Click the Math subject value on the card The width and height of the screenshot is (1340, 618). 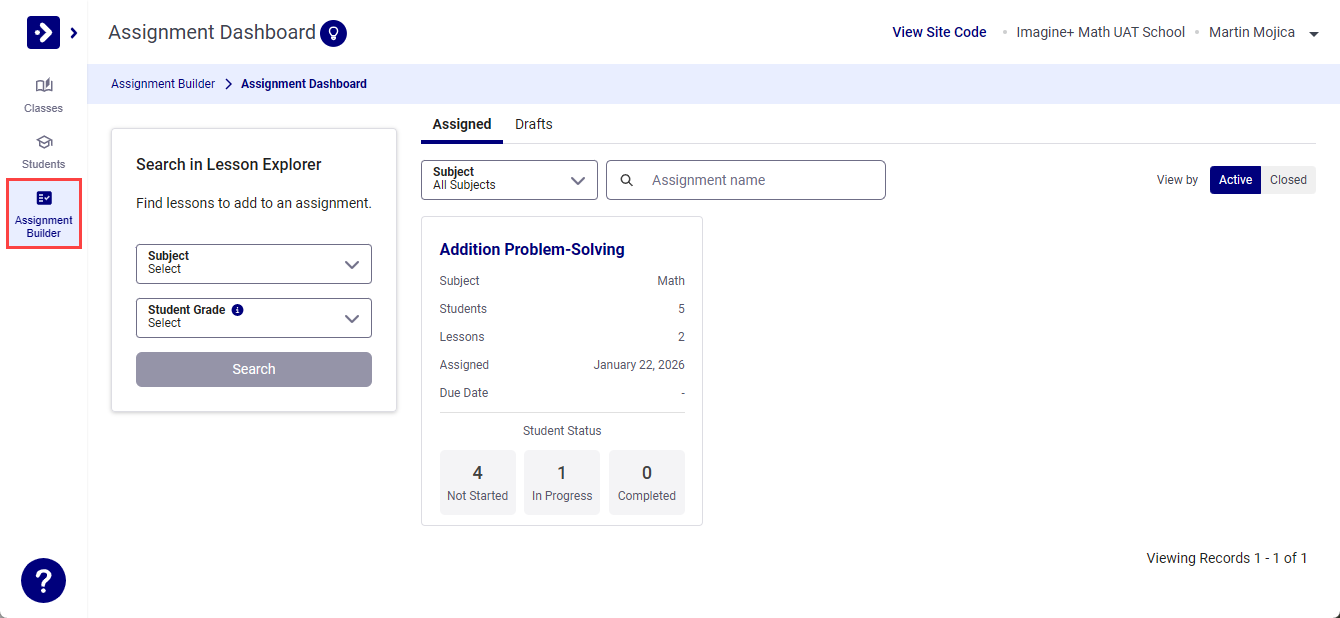671,281
